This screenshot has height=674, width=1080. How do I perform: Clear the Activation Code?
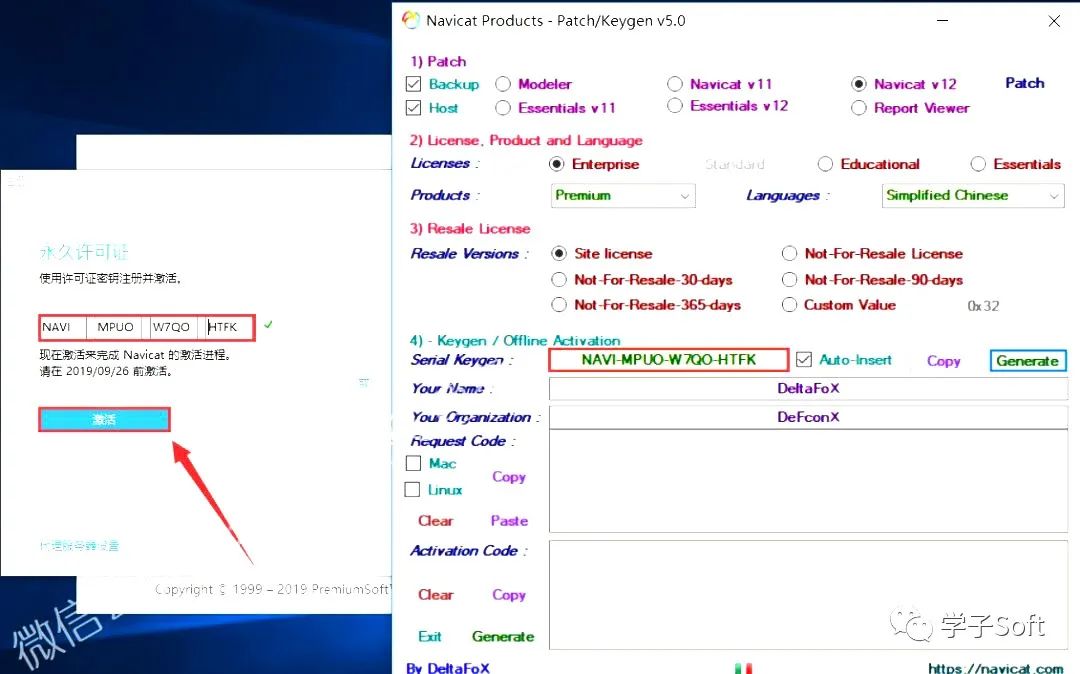point(435,594)
